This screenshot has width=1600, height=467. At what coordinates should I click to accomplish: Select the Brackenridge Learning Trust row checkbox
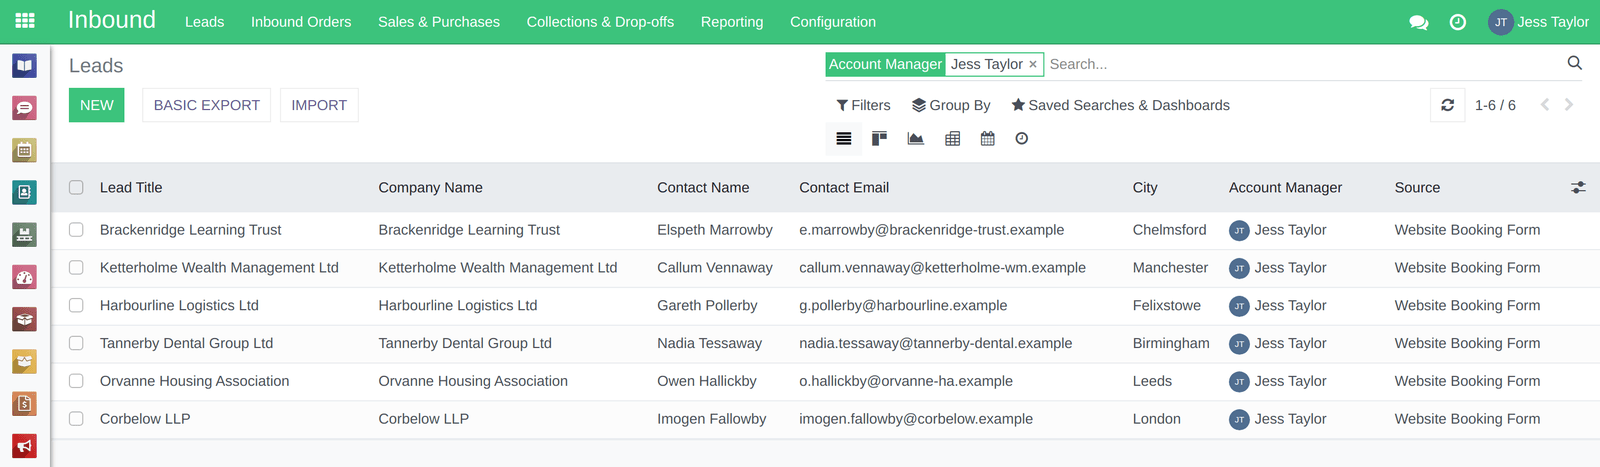click(76, 230)
